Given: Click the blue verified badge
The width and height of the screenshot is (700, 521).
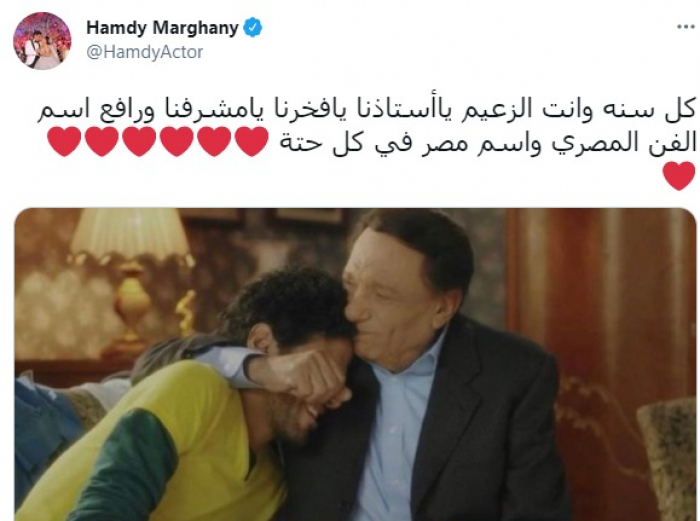Looking at the screenshot, I should point(253,28).
